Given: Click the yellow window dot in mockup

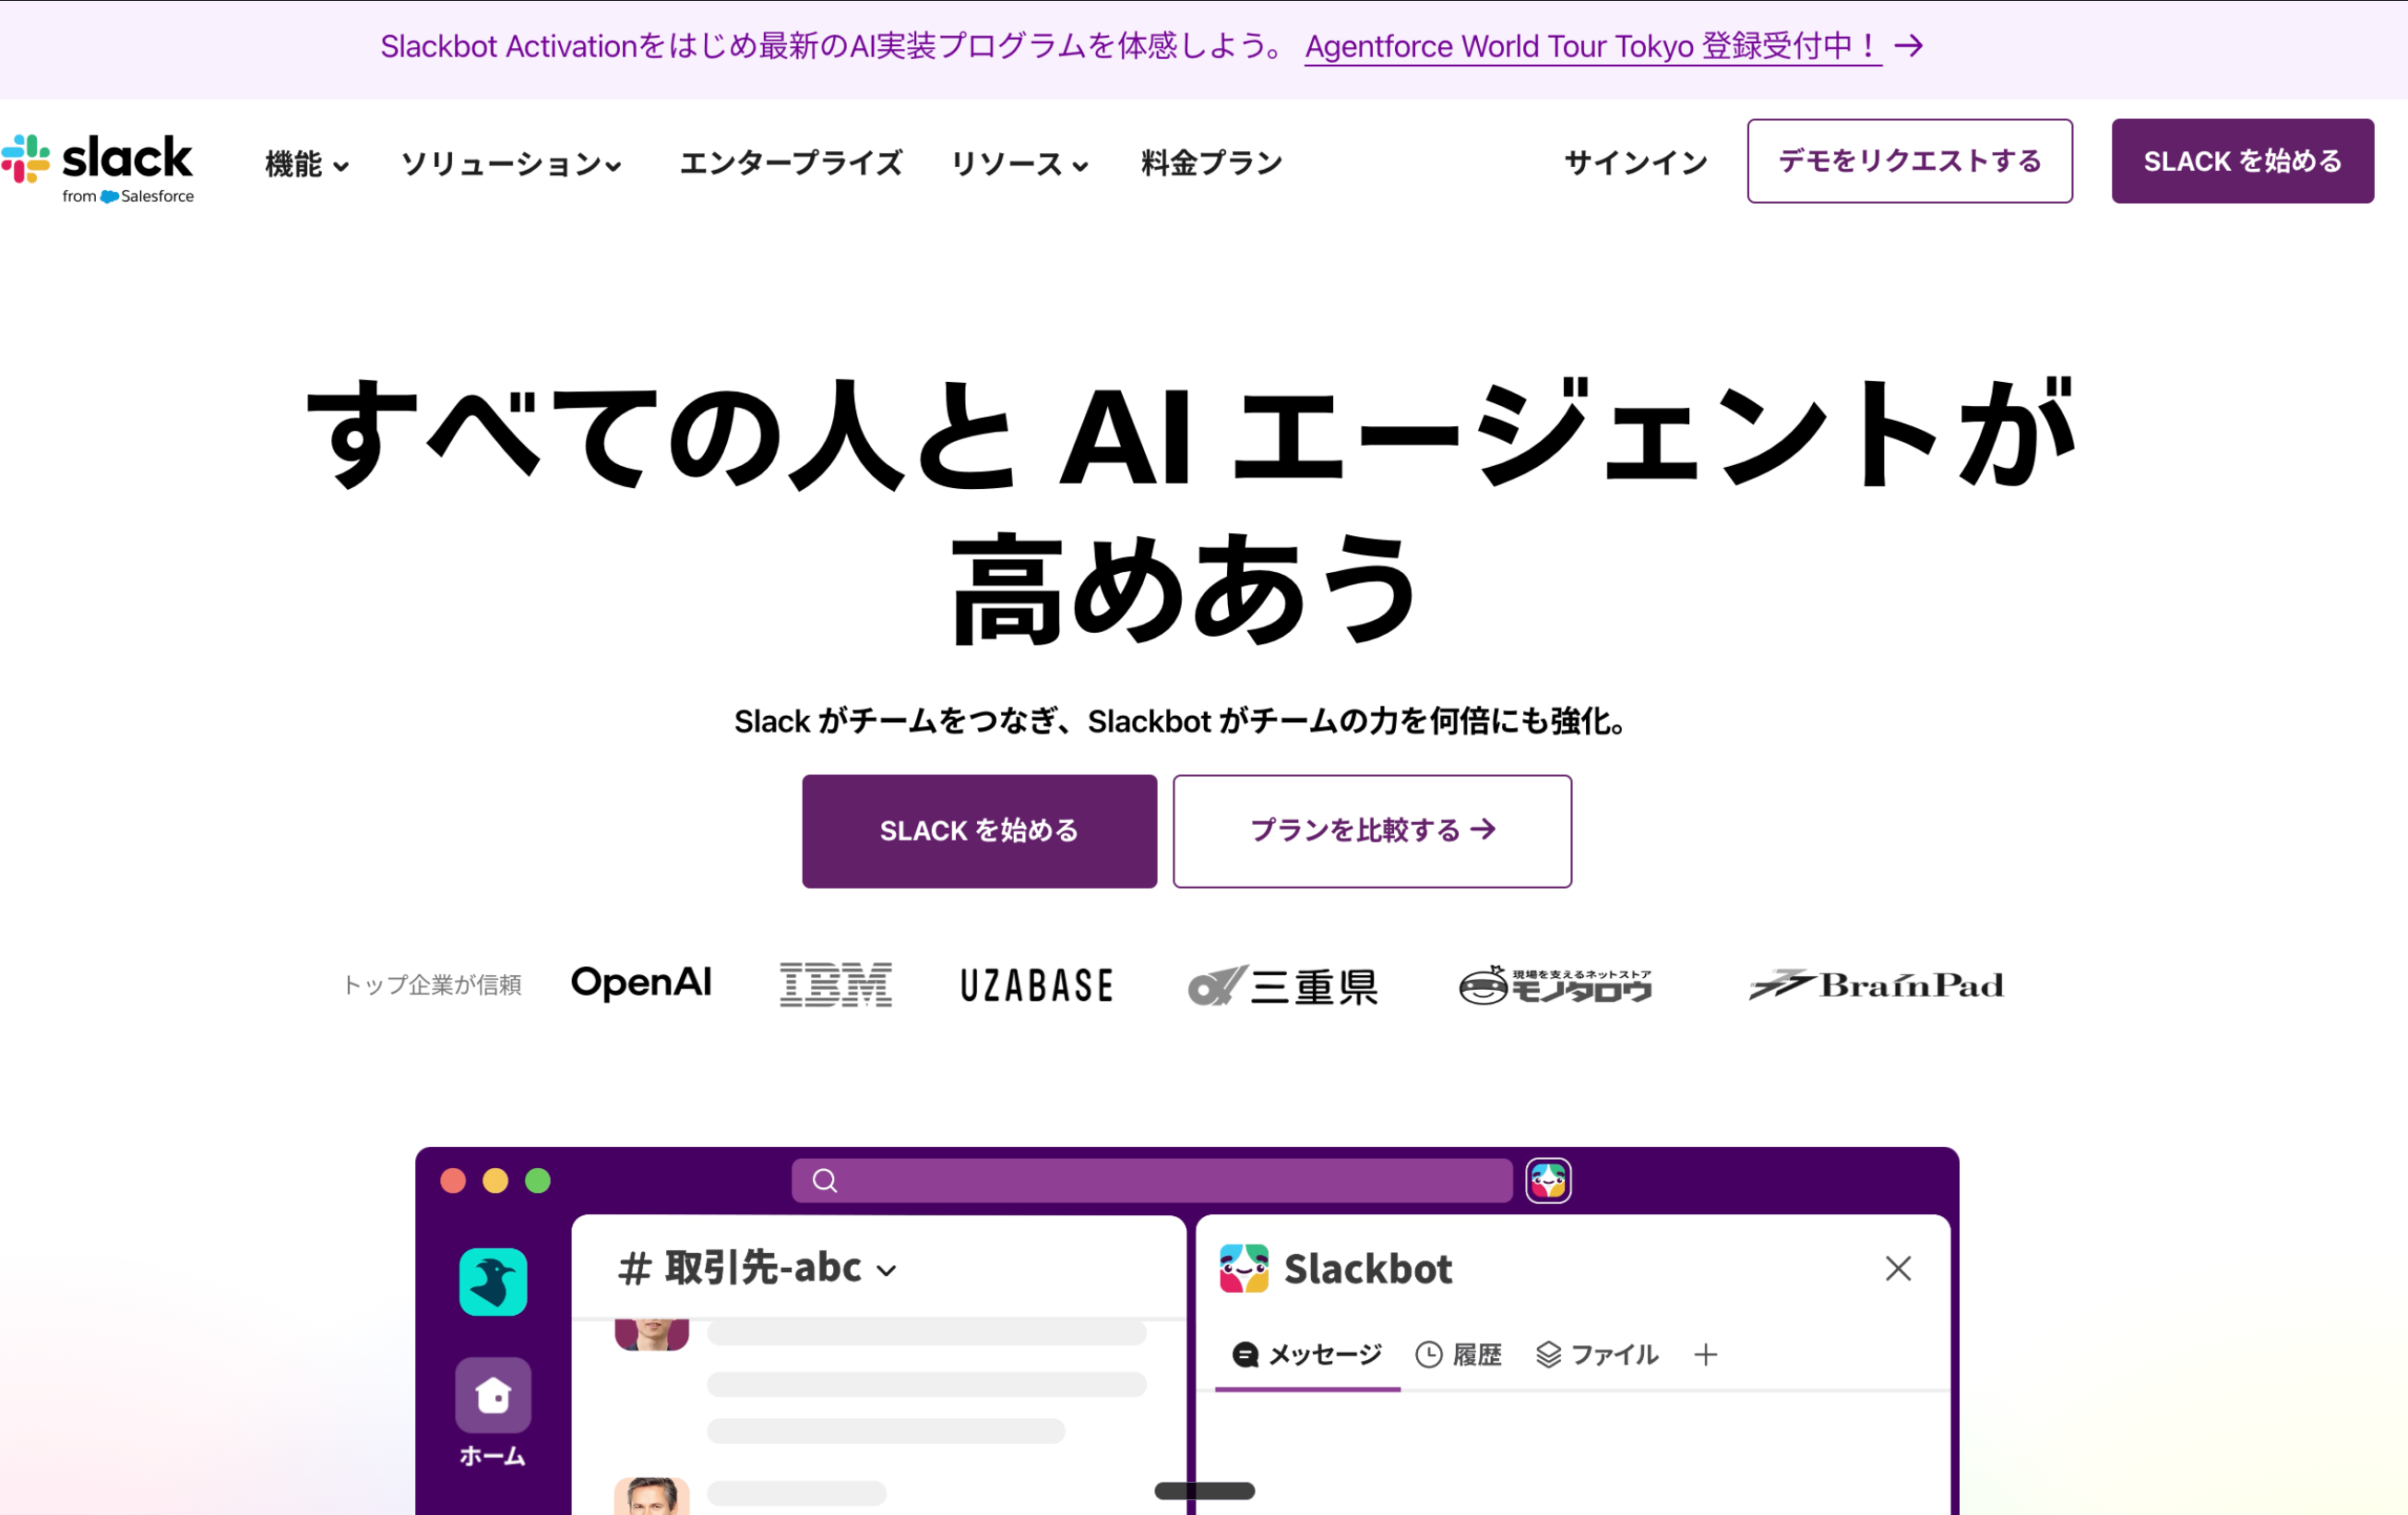Looking at the screenshot, I should click(495, 1181).
